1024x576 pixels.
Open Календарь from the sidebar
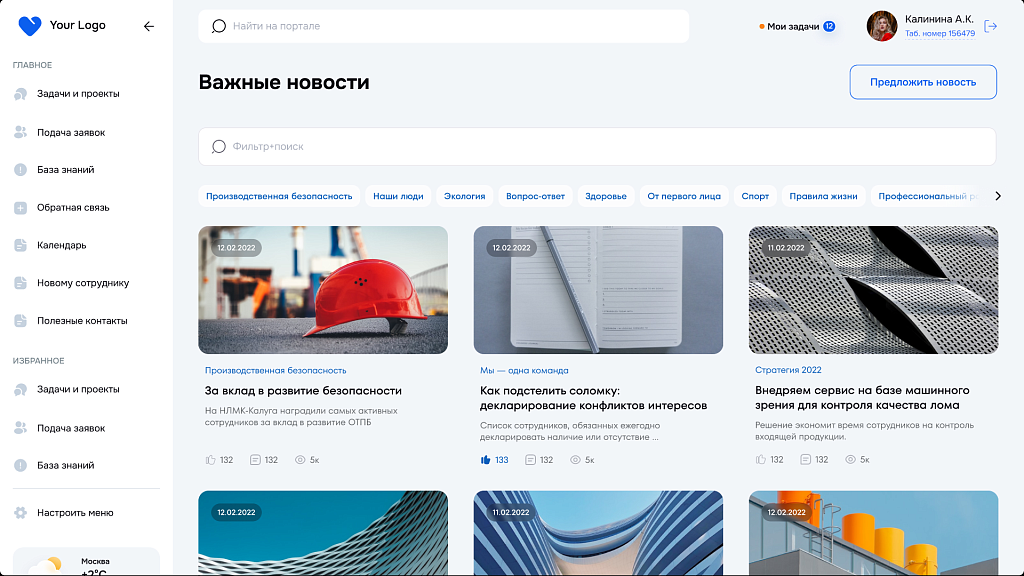click(x=60, y=244)
